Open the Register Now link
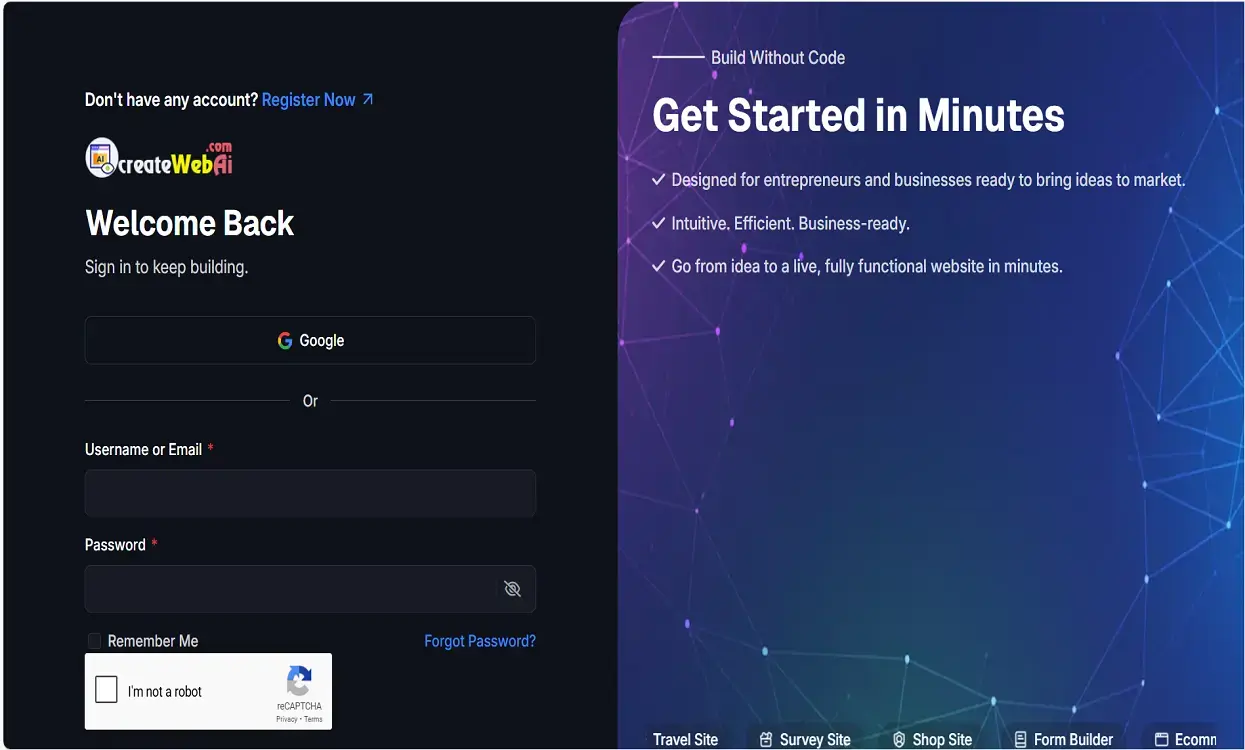 [308, 100]
